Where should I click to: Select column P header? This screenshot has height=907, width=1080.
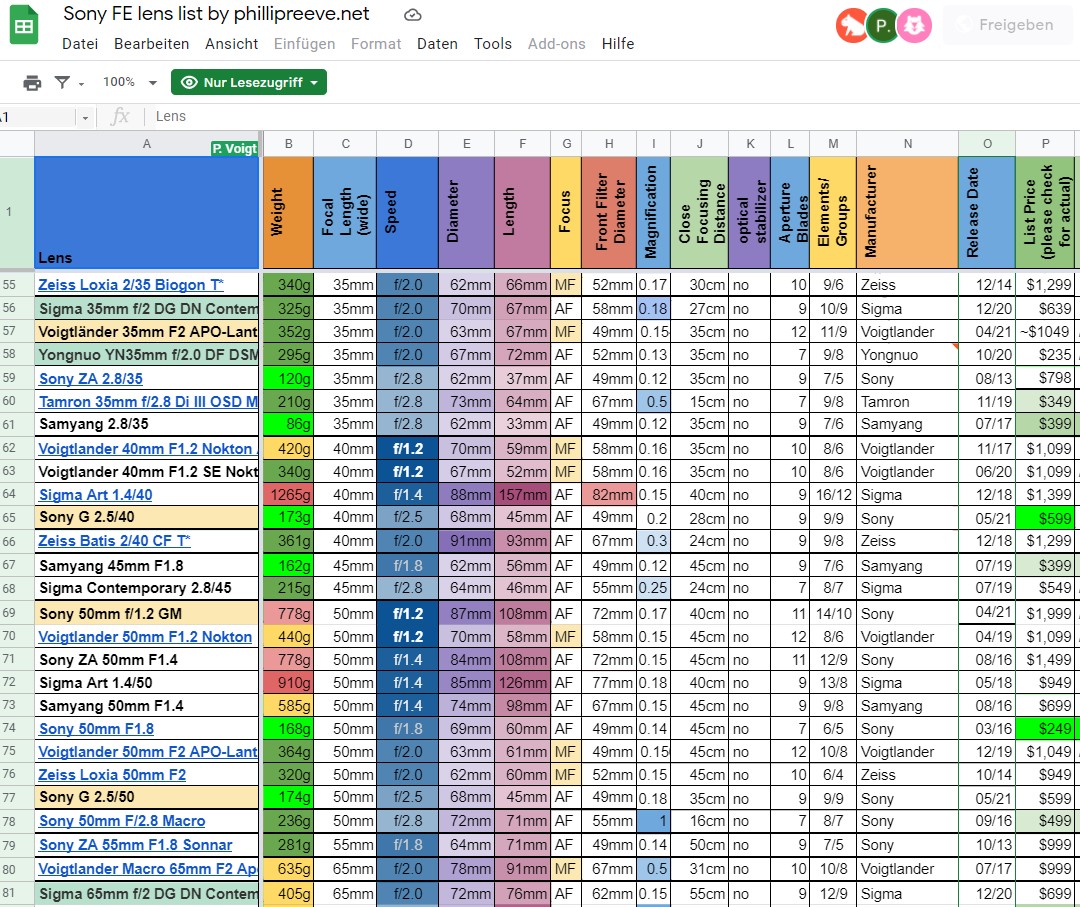click(1045, 144)
